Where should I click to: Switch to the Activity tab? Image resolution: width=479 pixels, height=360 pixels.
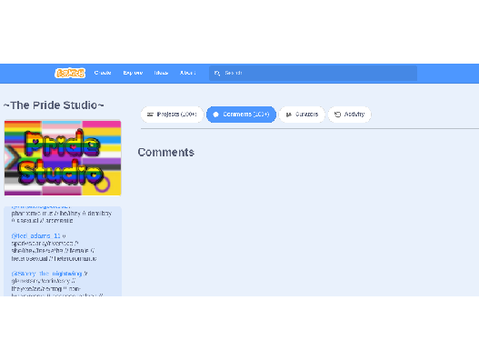coord(350,114)
